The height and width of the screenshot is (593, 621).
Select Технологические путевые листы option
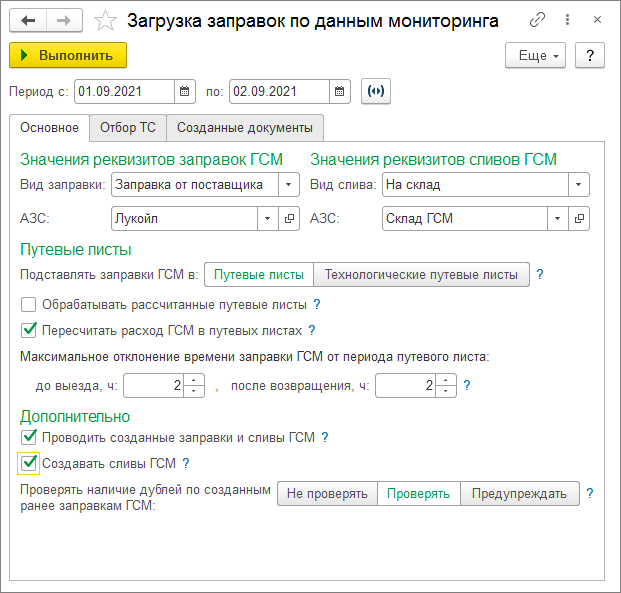point(421,274)
